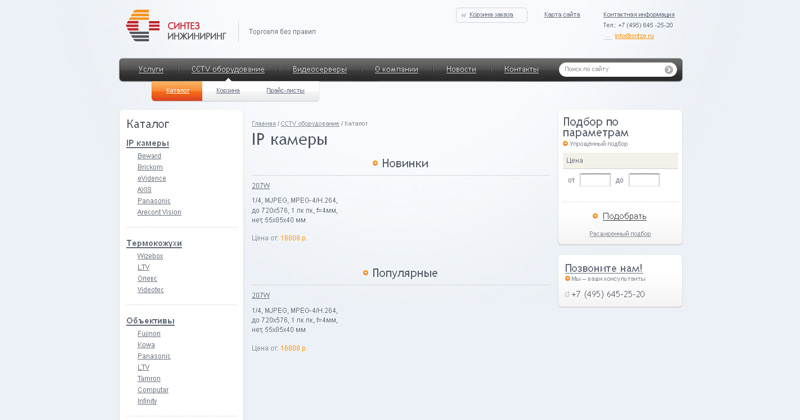Select the Корзина submenu tab
This screenshot has width=800, height=420.
coord(228,90)
